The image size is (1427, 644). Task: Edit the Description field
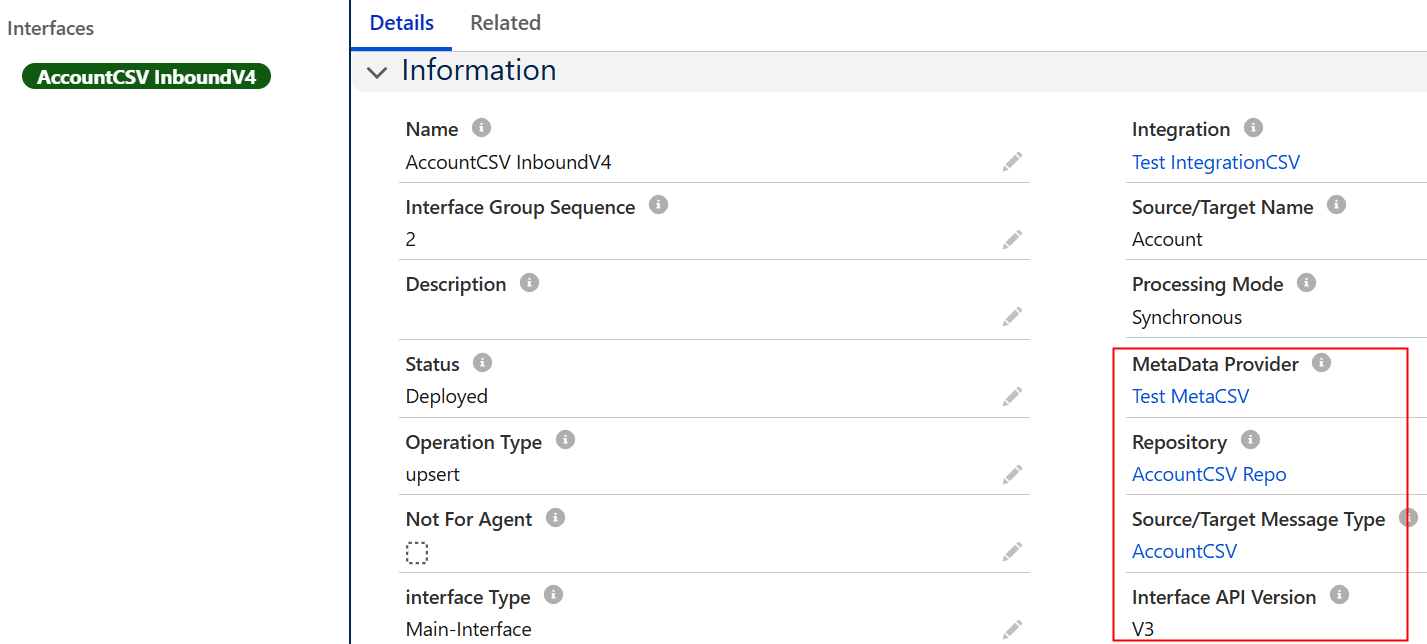[1013, 316]
